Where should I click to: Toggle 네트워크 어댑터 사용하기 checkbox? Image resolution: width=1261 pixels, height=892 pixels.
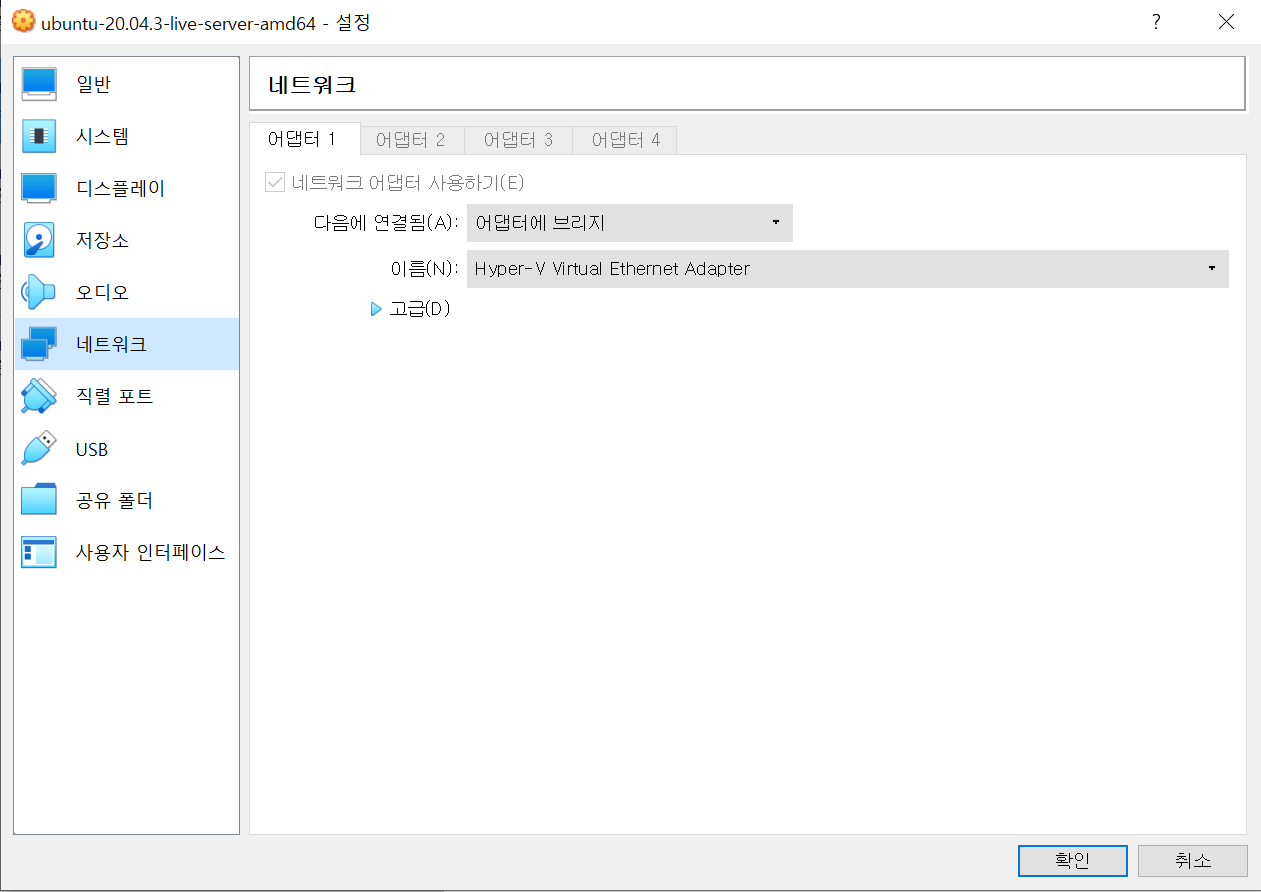[x=274, y=183]
